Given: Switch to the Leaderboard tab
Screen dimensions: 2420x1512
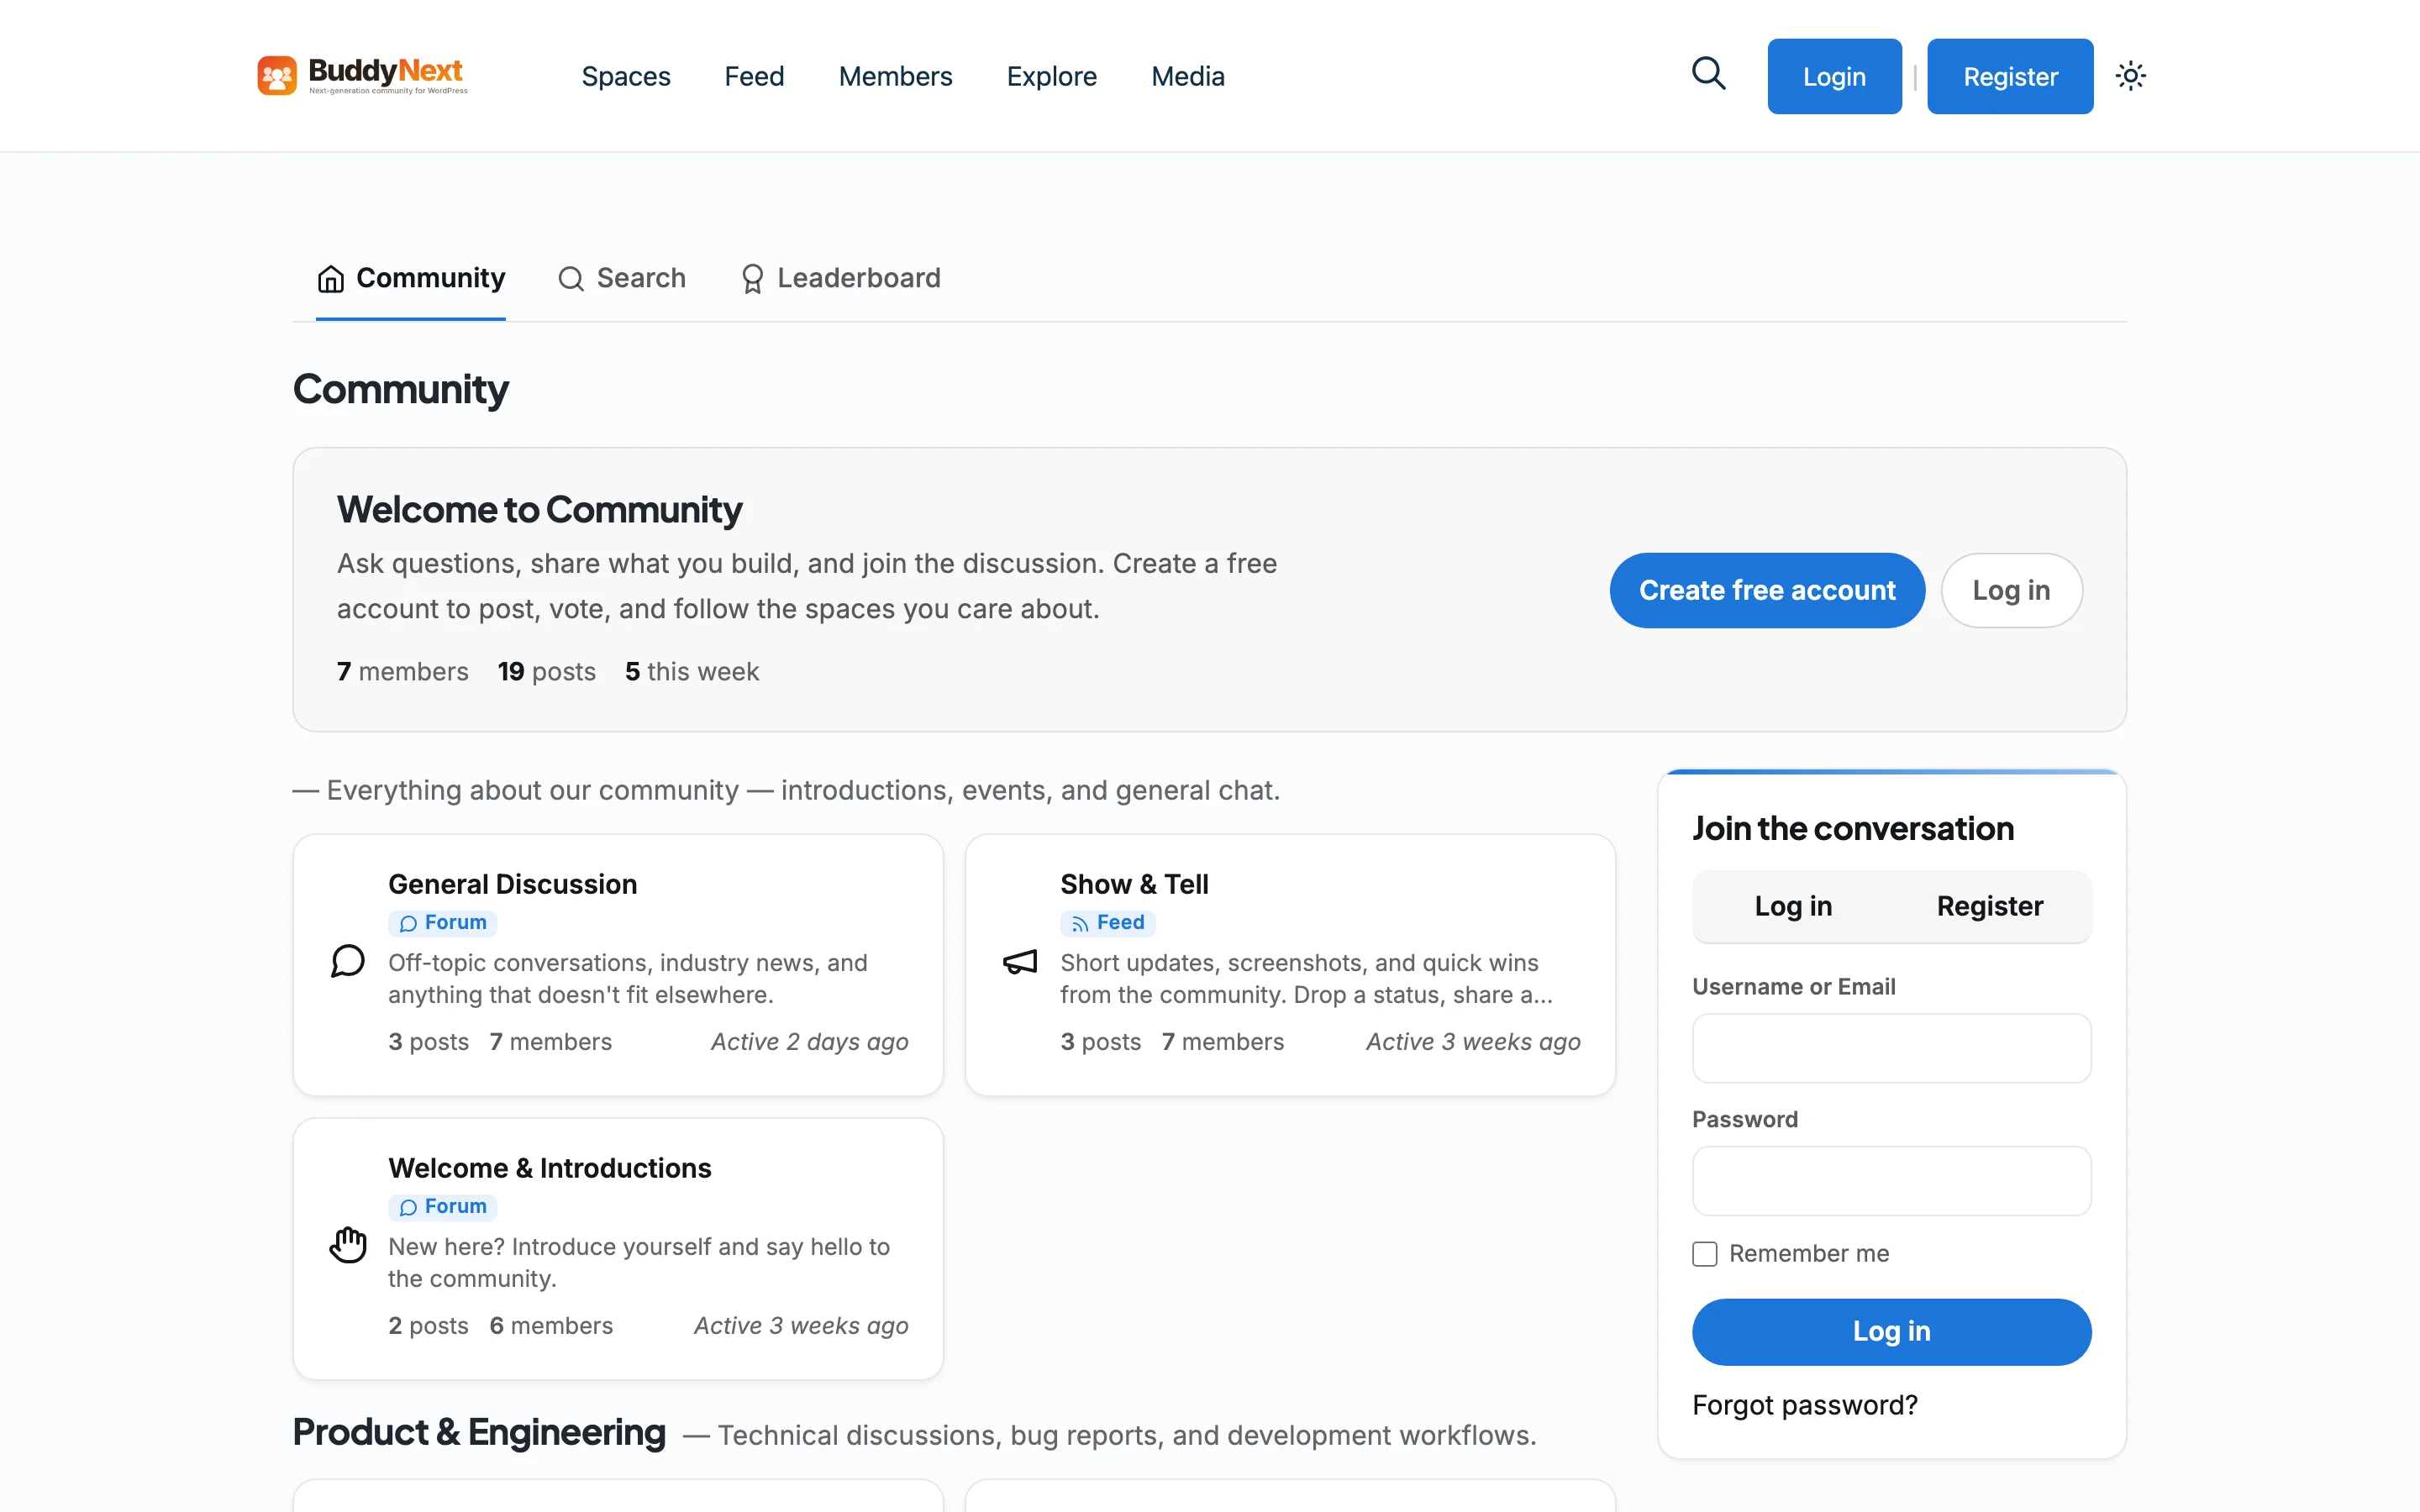Looking at the screenshot, I should 840,278.
